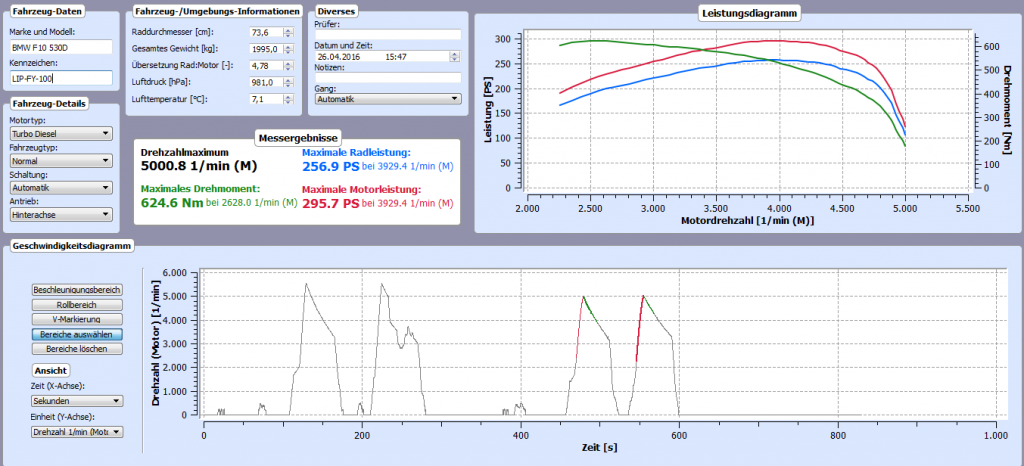Click Bereiche löschen to clear ranges
This screenshot has height=466, width=1024.
(77, 349)
